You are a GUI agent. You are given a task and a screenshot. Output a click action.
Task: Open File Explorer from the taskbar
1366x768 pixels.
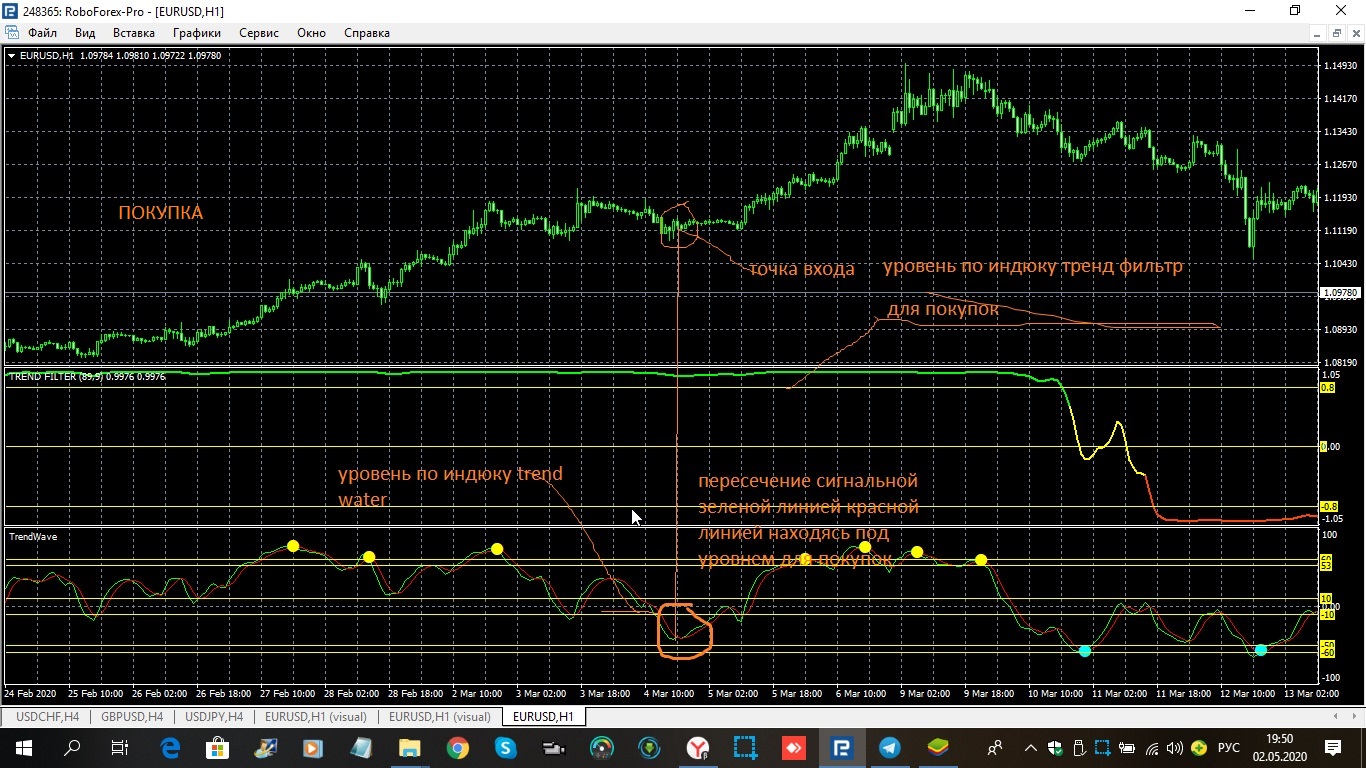coord(409,747)
